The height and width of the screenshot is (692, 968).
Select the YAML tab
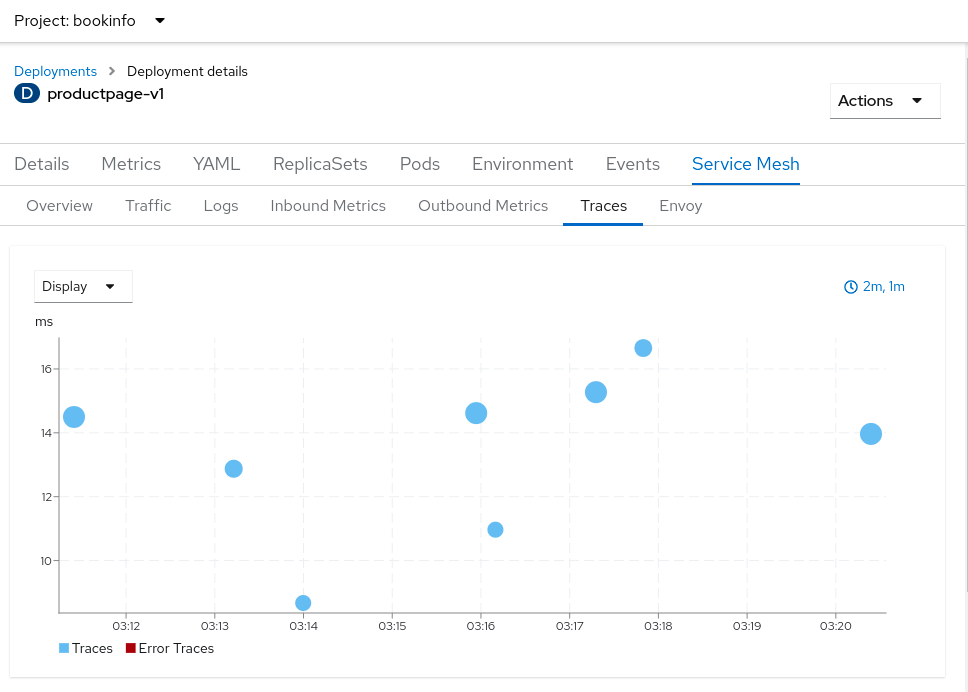(216, 164)
